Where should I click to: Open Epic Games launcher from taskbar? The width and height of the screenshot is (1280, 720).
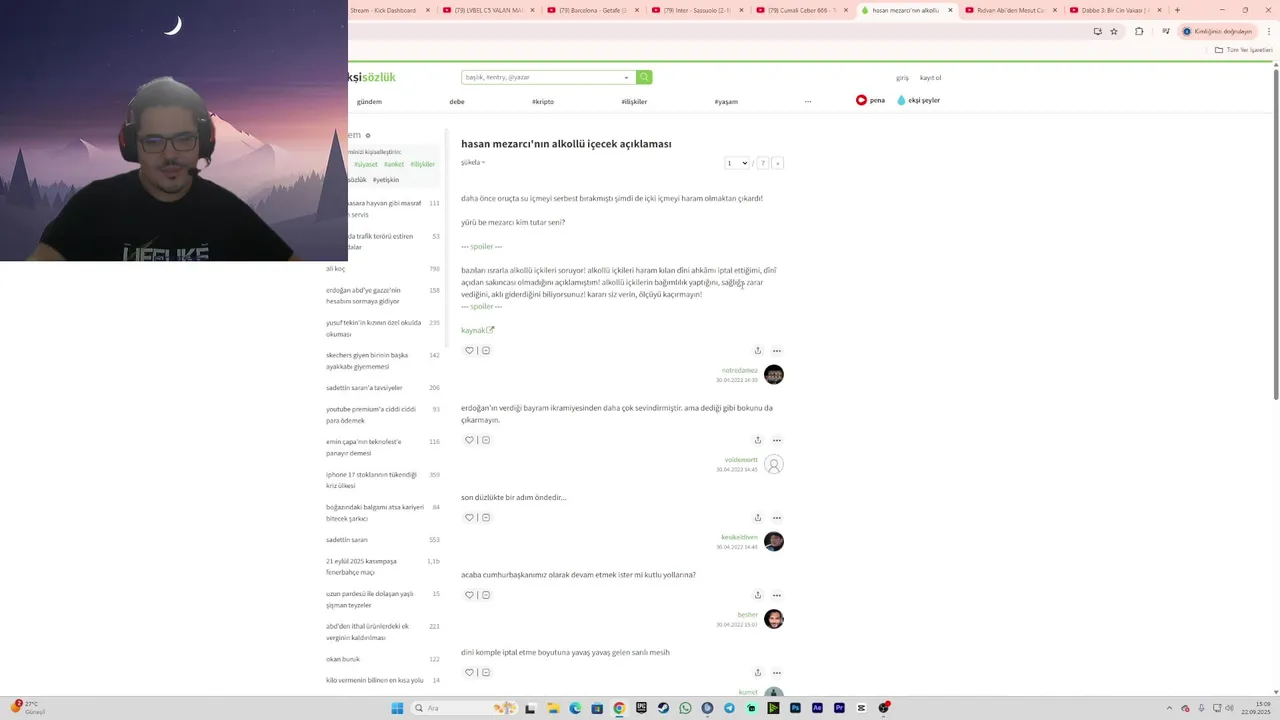pos(641,708)
